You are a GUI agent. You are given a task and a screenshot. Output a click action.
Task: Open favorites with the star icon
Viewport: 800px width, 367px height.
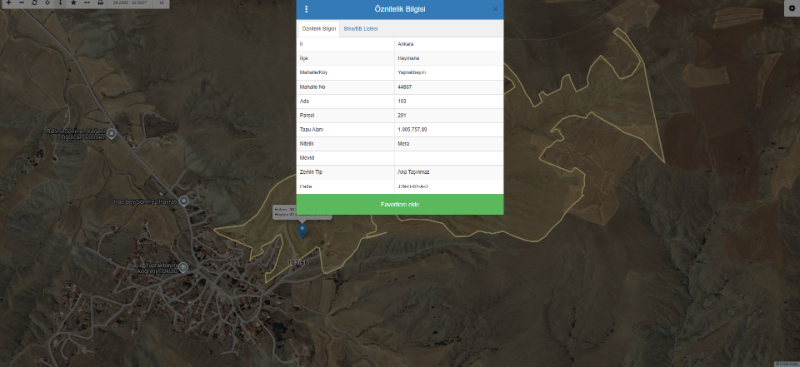(x=73, y=3)
